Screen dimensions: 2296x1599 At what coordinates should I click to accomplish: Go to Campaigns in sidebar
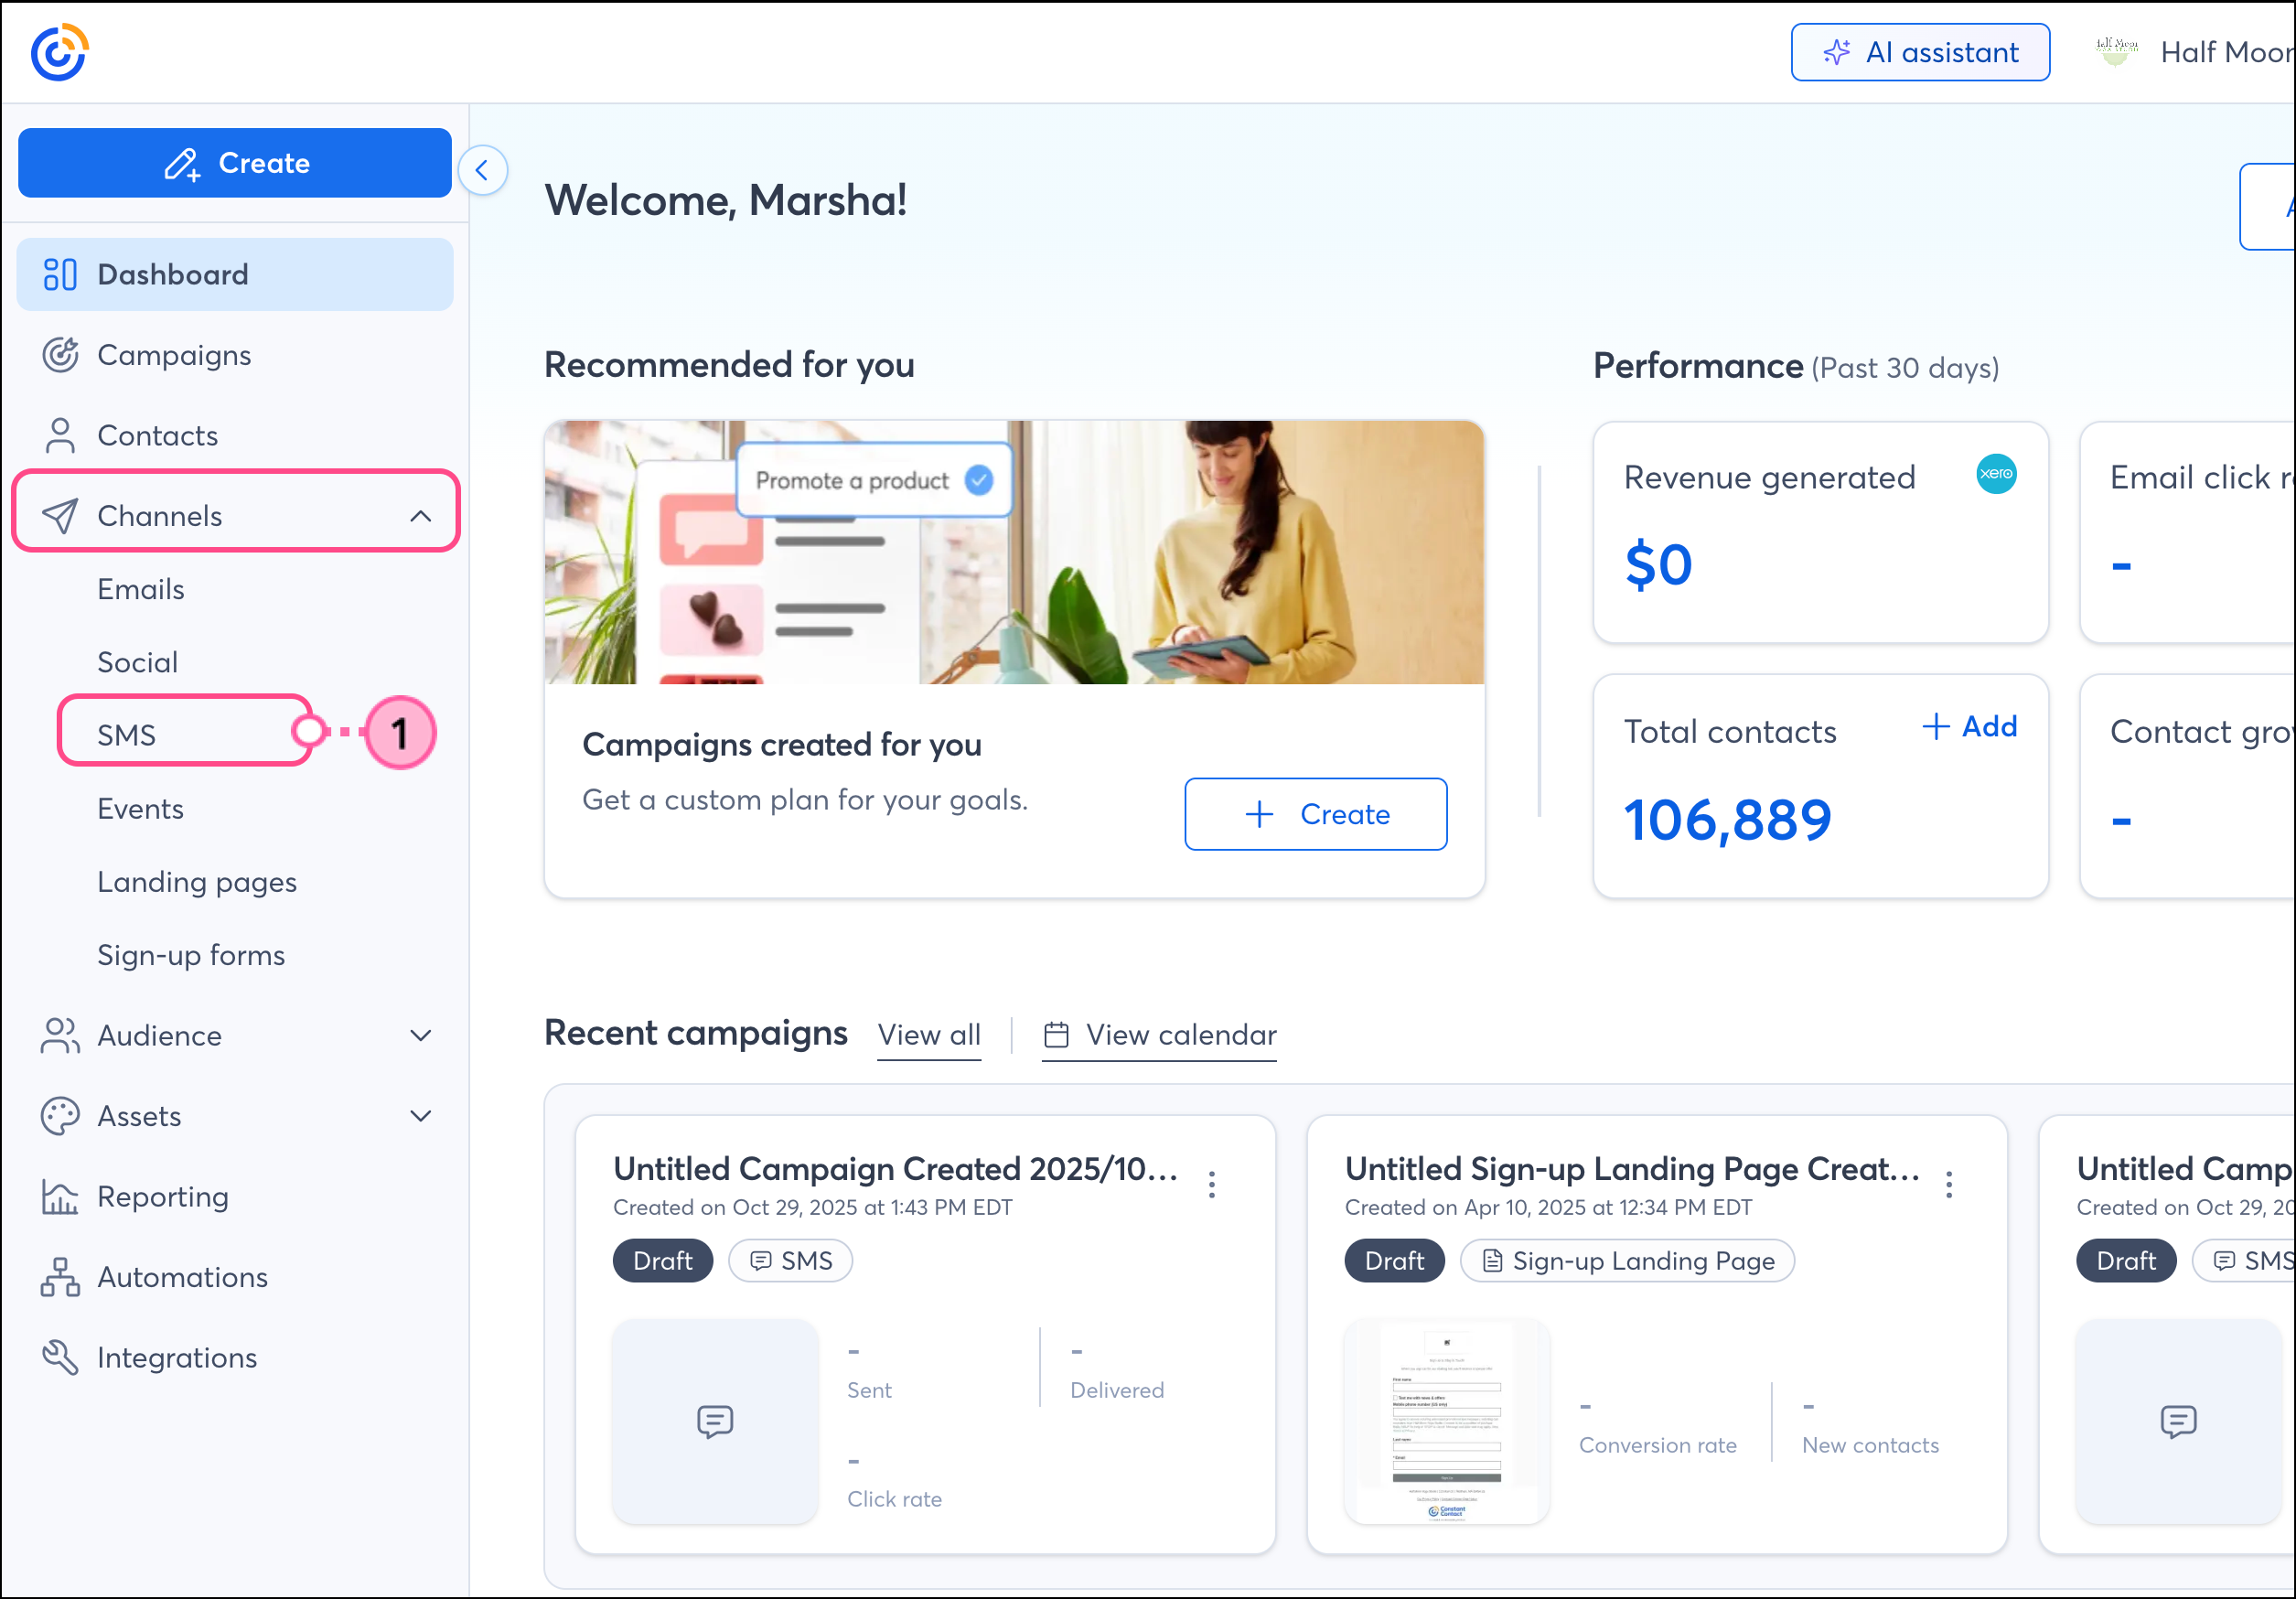173,355
